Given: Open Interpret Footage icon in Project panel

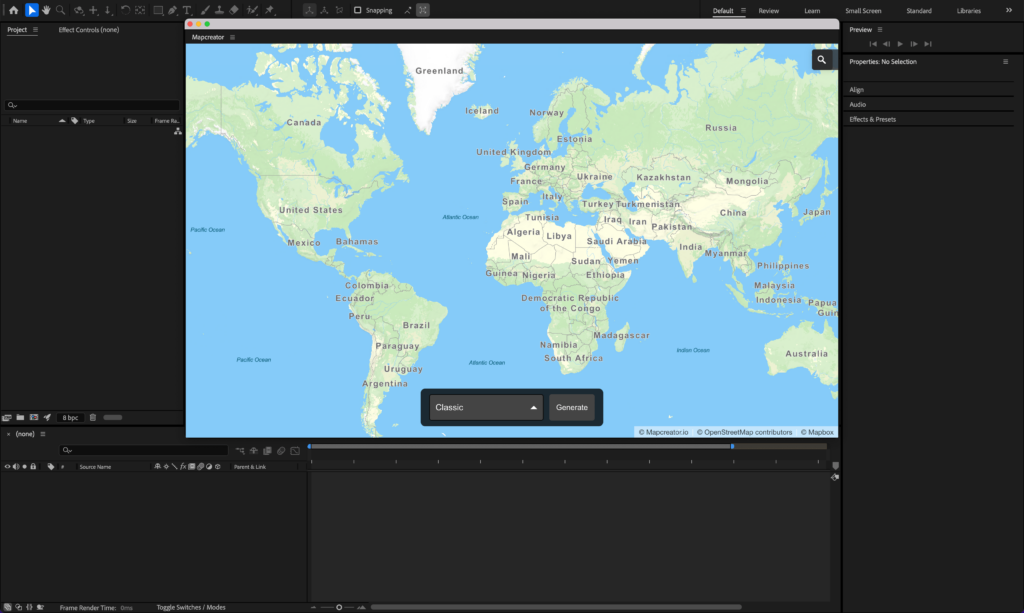Looking at the screenshot, I should tap(7, 417).
